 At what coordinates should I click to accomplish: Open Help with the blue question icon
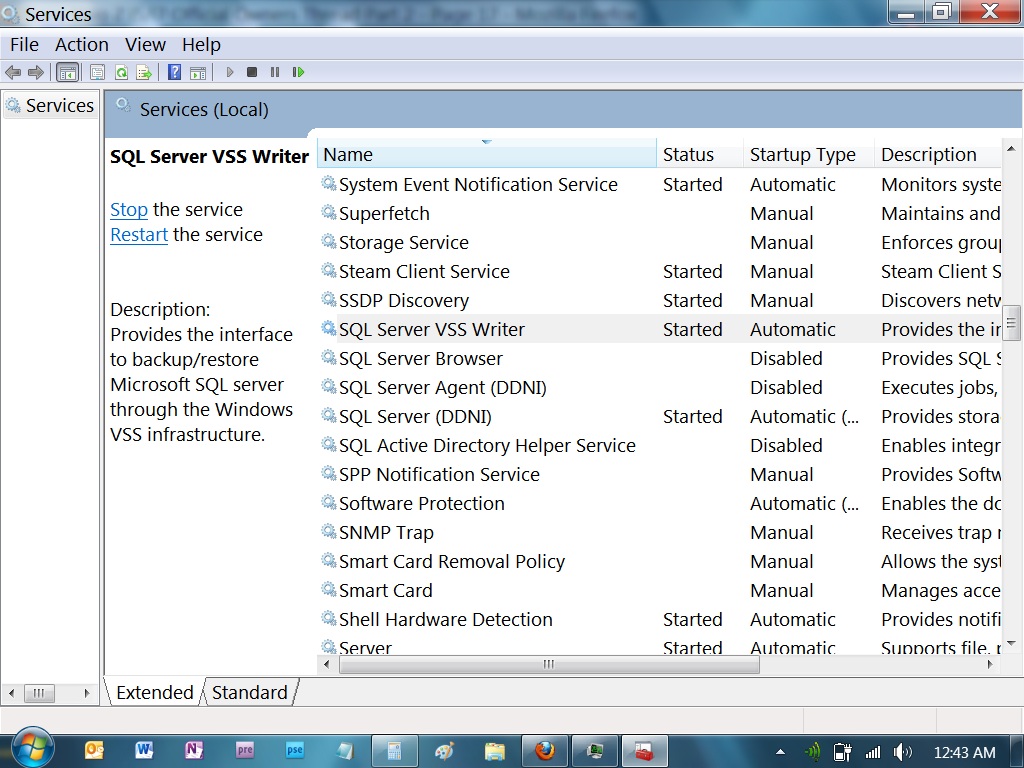pos(174,72)
